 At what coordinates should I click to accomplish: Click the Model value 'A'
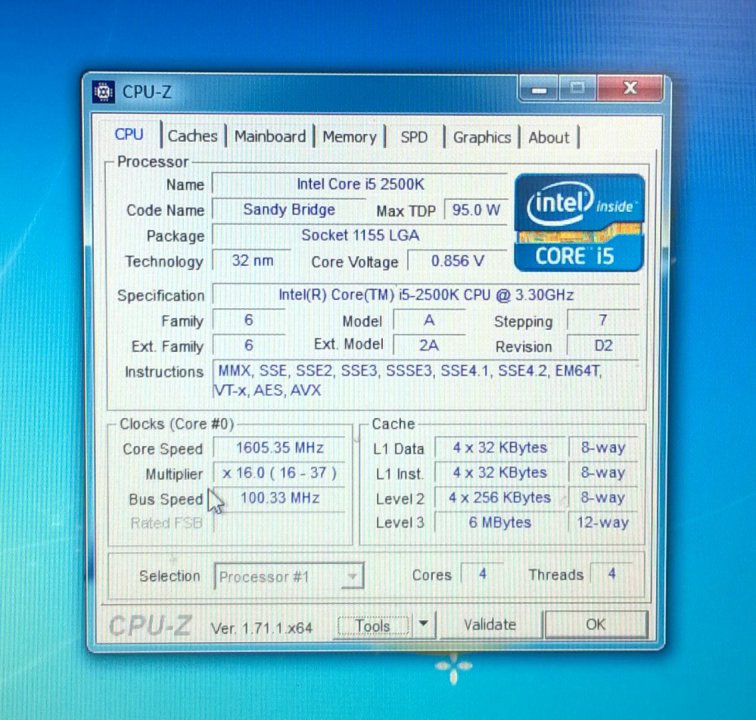429,321
